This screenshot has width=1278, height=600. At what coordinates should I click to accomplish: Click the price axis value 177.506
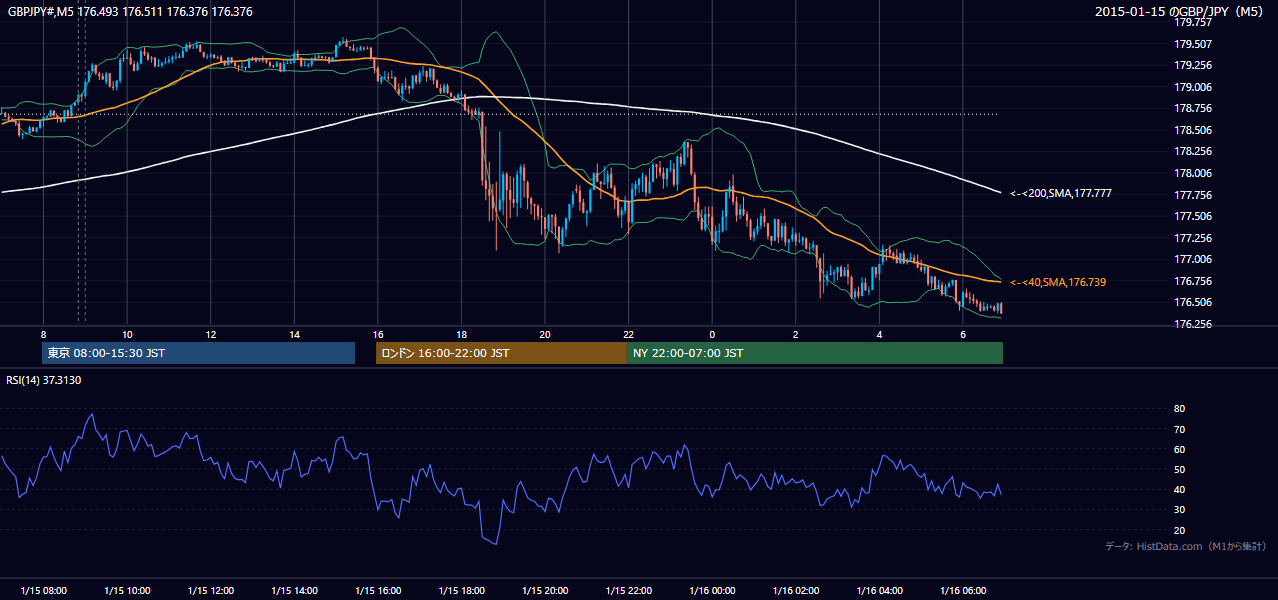[x=1195, y=216]
